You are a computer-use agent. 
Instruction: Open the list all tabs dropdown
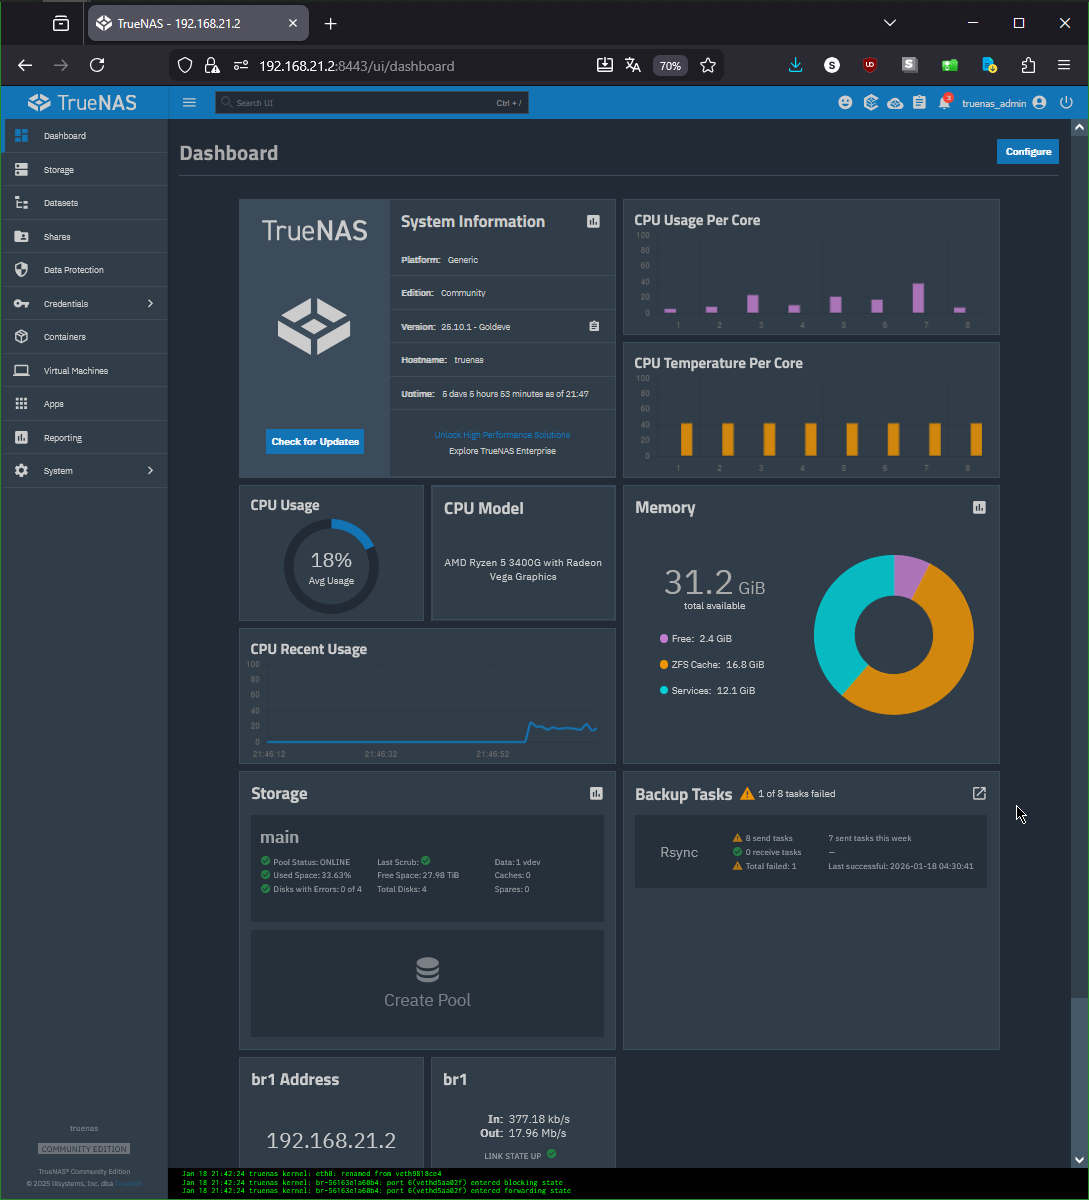tap(890, 23)
